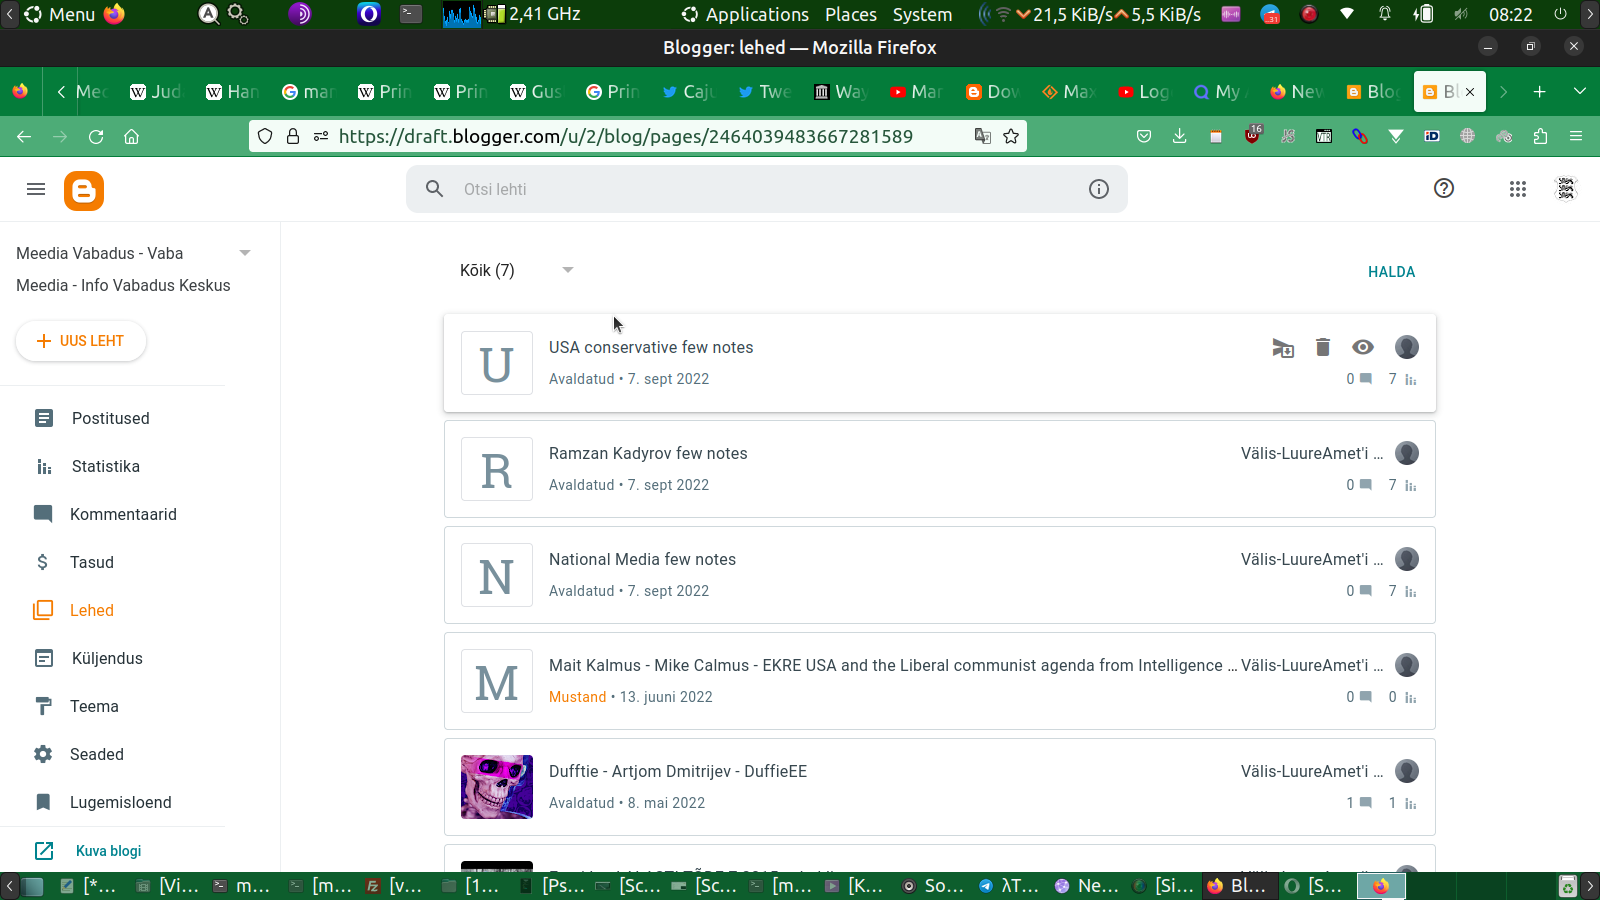Expand the blog selector dropdown arrow
Viewport: 1600px width, 900px height.
(245, 253)
